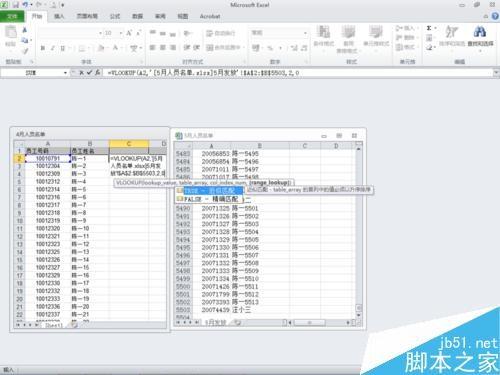Image resolution: width=500 pixels, height=375 pixels.
Task: Open the font size dropdown showing 10
Action: [x=121, y=33]
